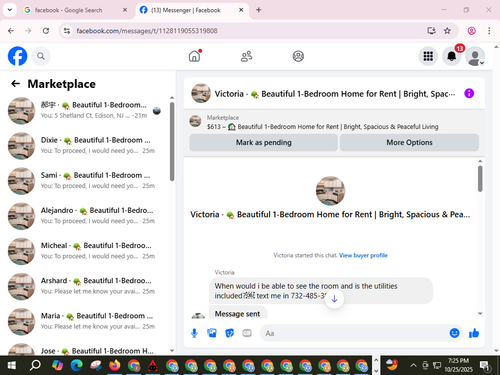
Task: Open the conversation information purple icon
Action: pos(469,93)
